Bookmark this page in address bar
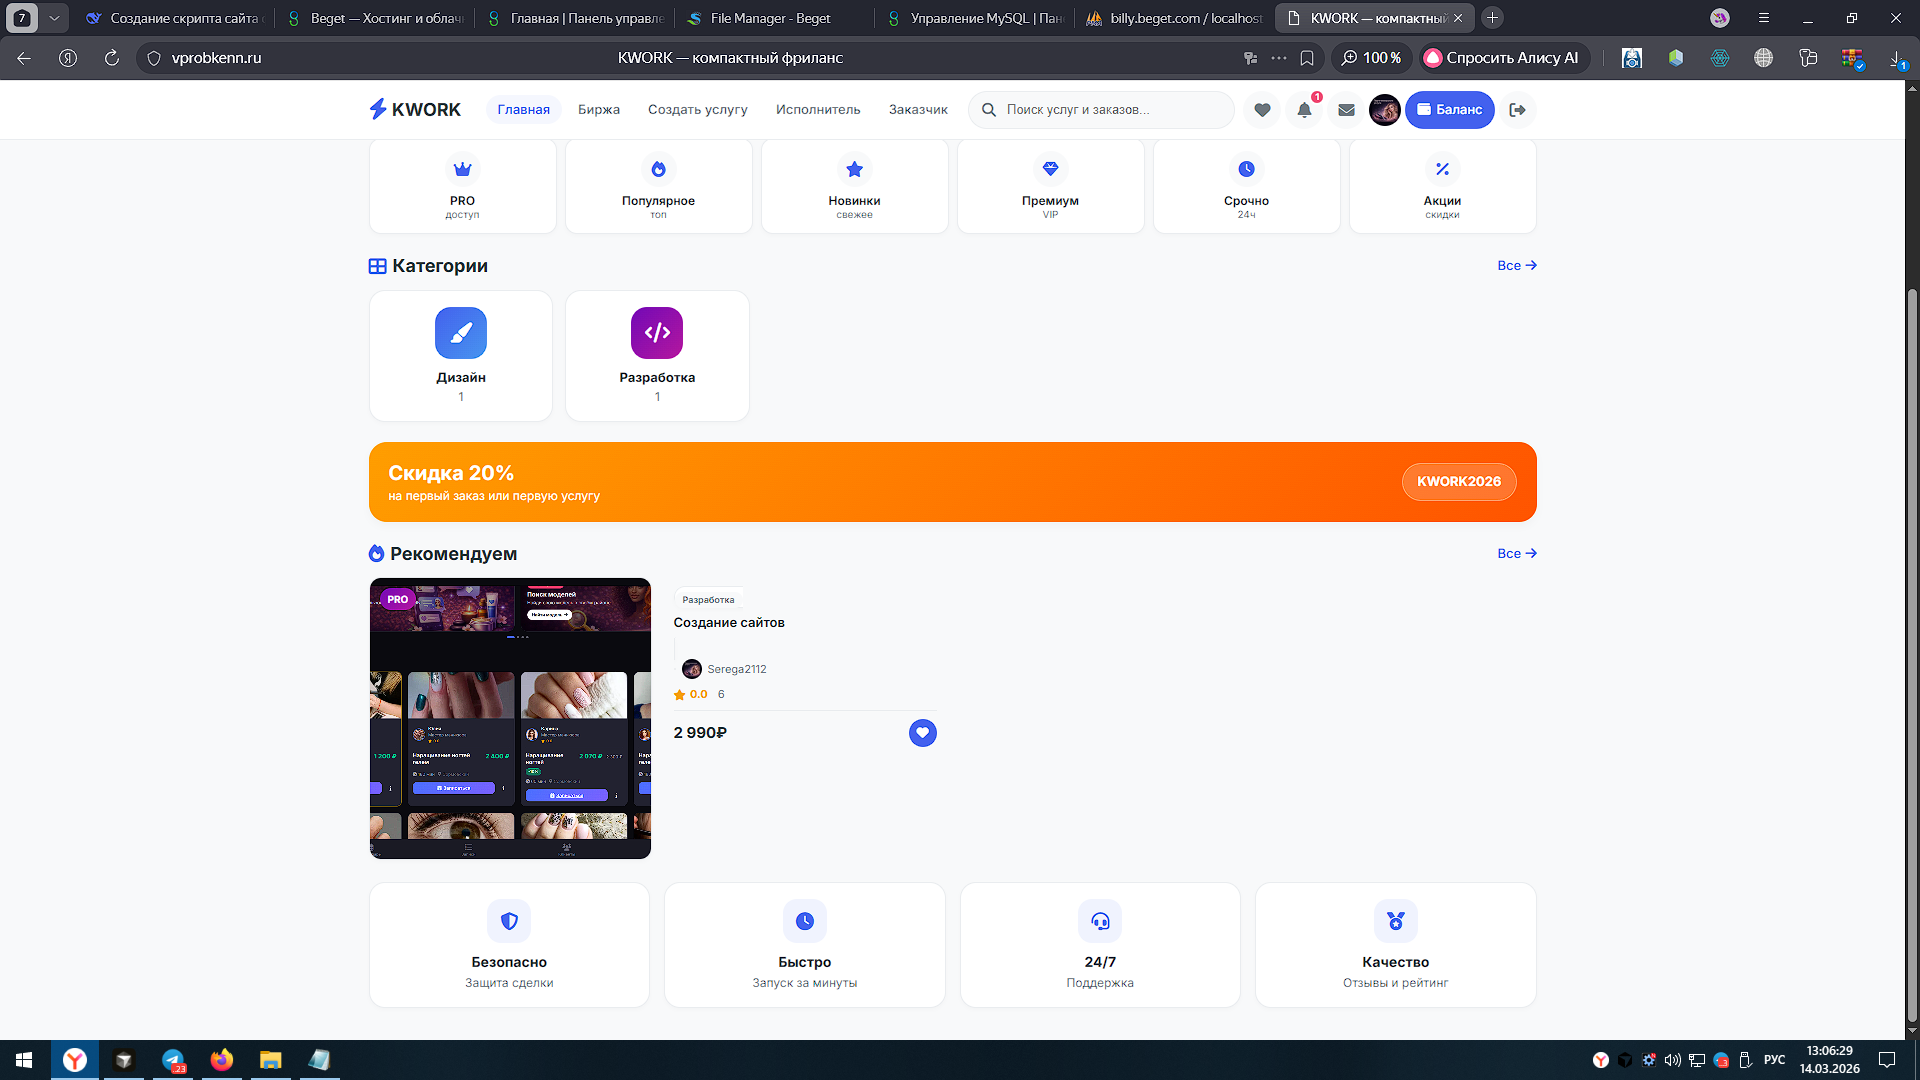The image size is (1920, 1080). [1307, 58]
